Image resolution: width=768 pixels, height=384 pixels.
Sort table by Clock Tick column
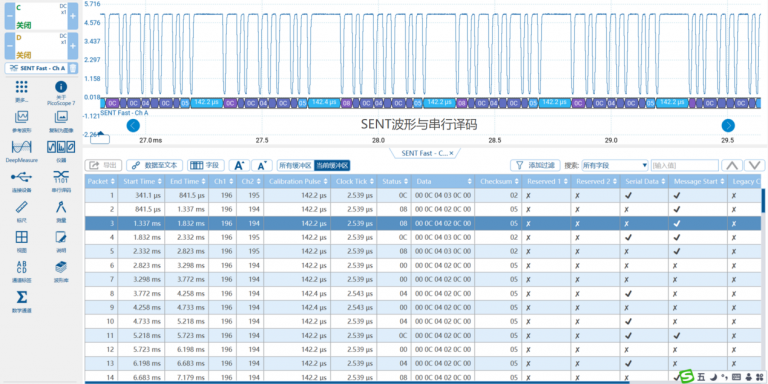(355, 181)
